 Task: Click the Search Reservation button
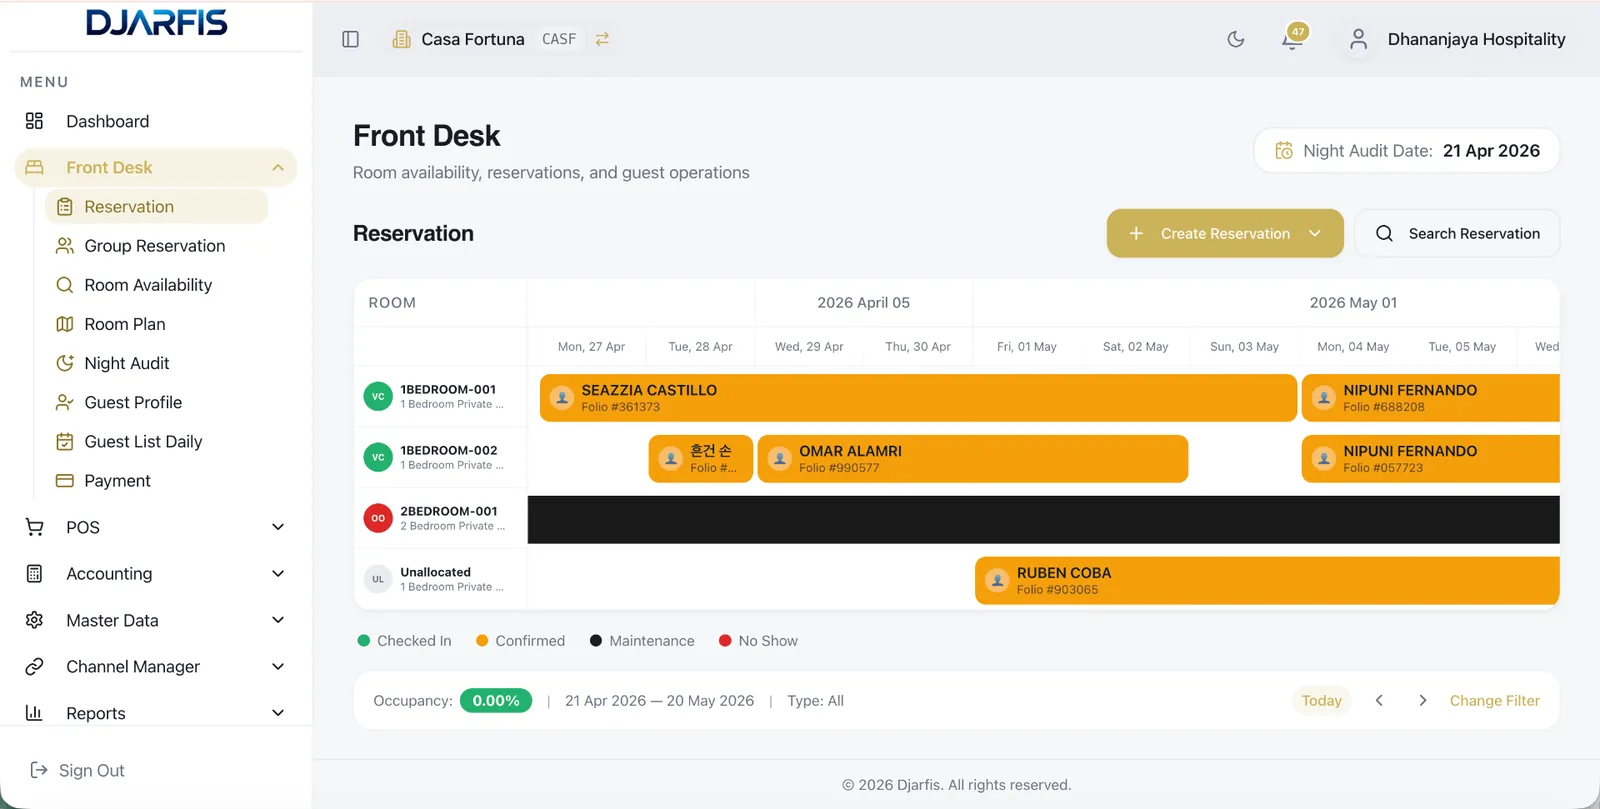coord(1456,234)
